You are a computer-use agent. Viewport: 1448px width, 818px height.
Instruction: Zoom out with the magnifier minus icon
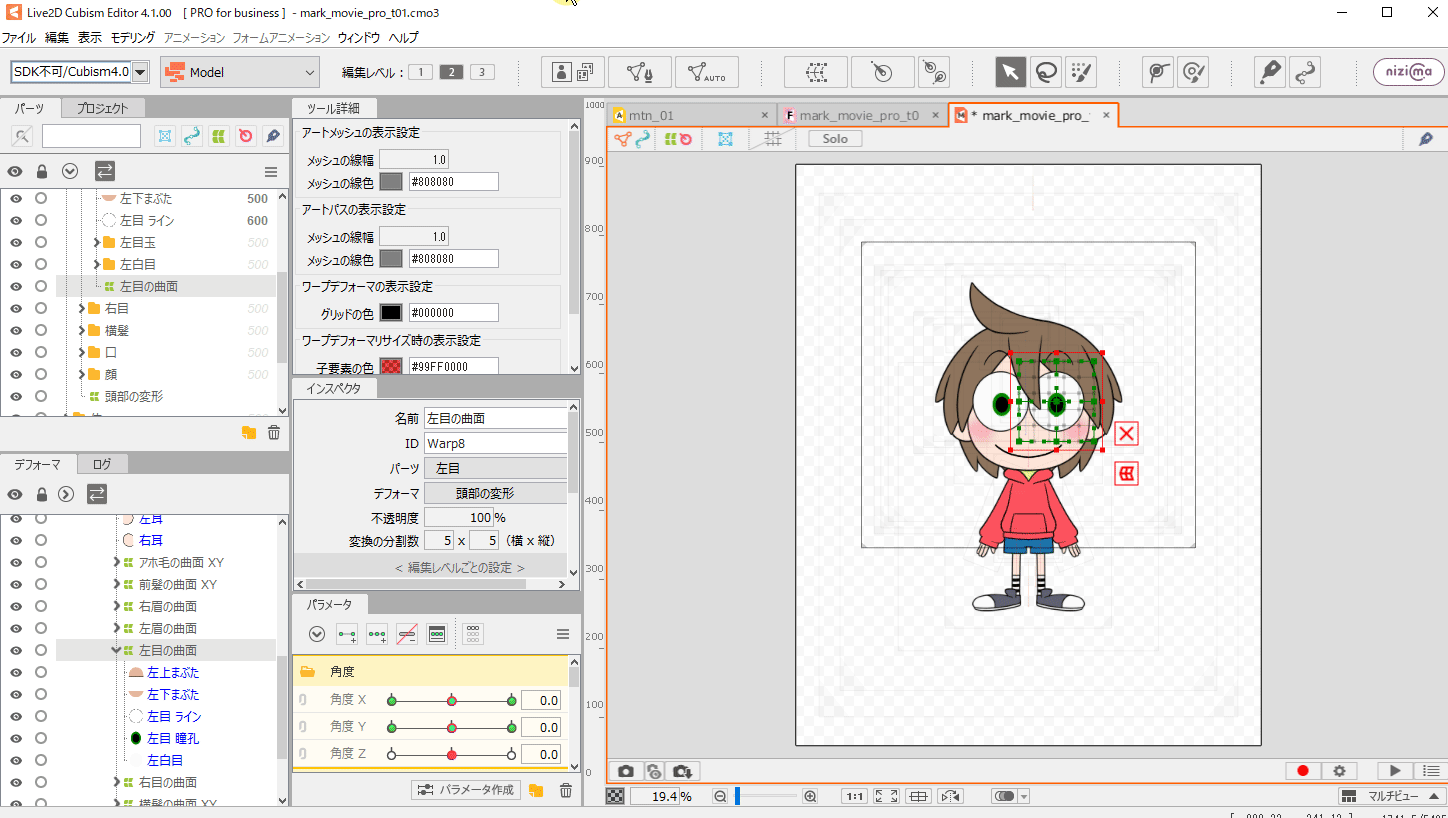tap(720, 796)
